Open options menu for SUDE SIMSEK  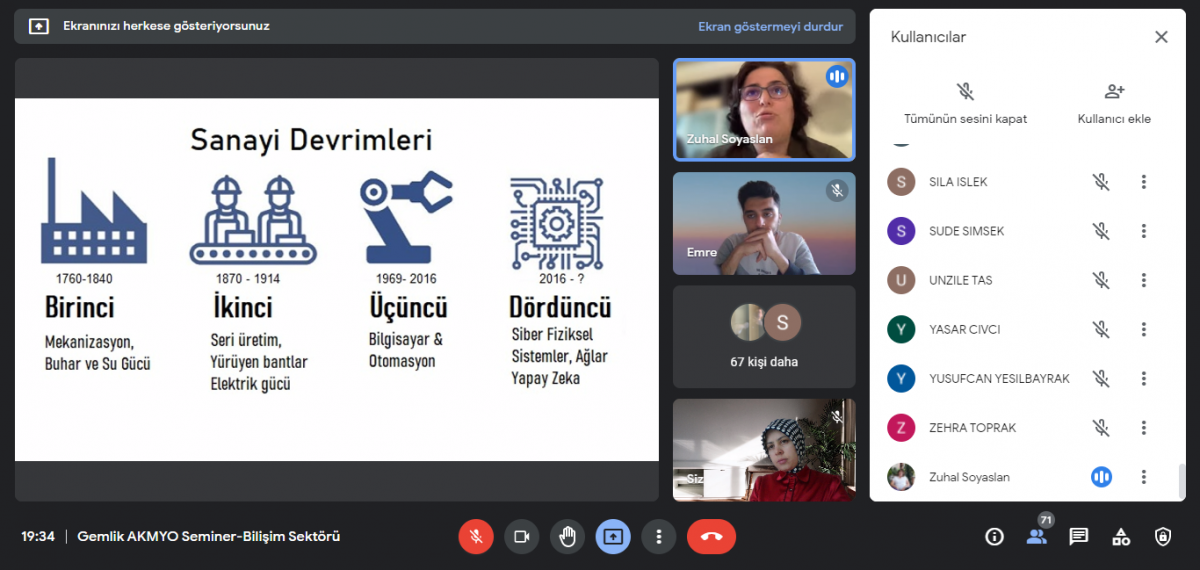click(1144, 231)
